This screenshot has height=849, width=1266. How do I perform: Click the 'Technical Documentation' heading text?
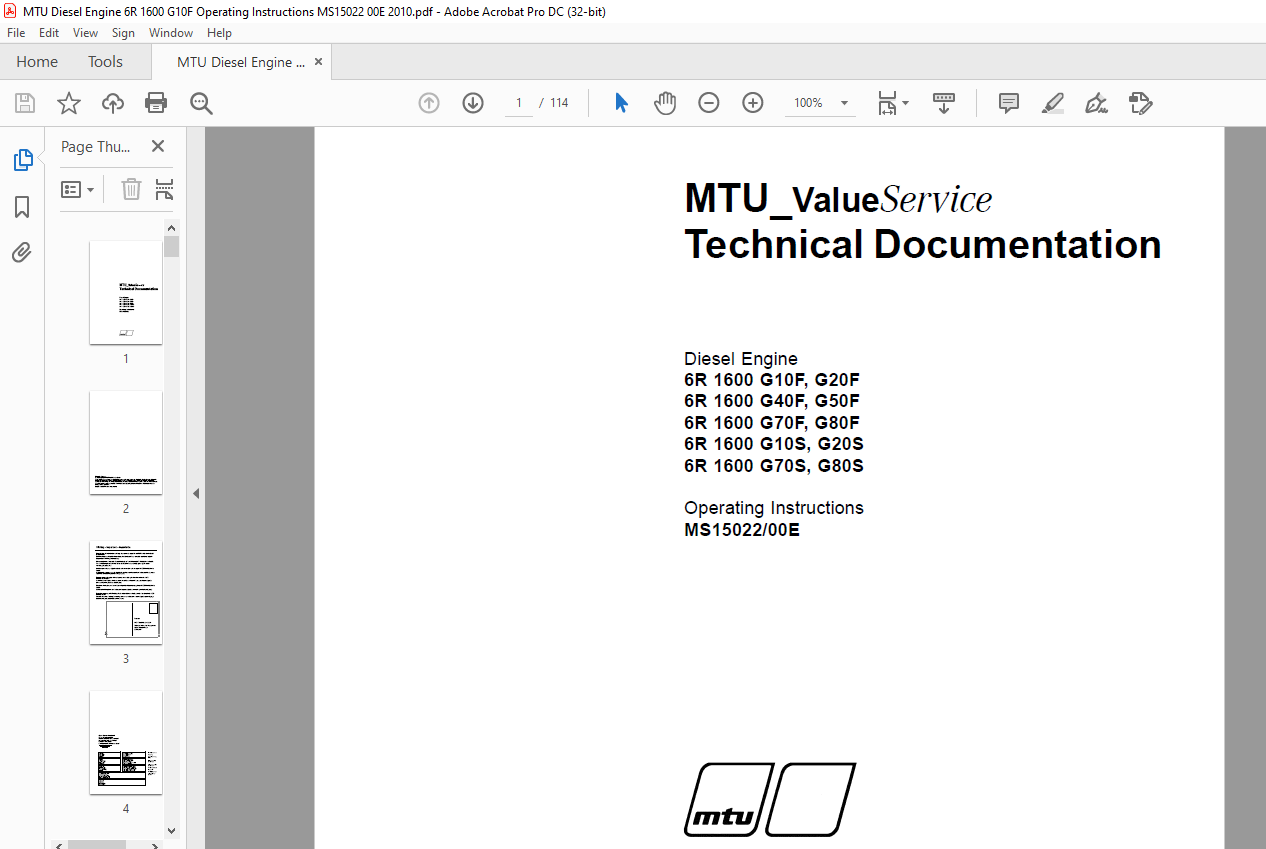click(x=922, y=245)
